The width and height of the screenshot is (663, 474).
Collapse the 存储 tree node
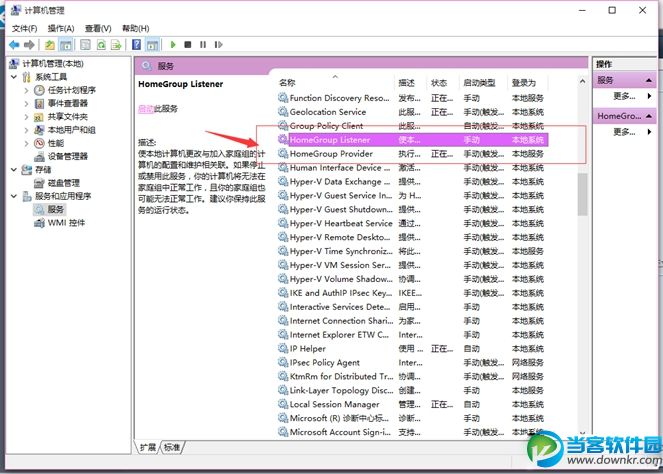tap(14, 170)
